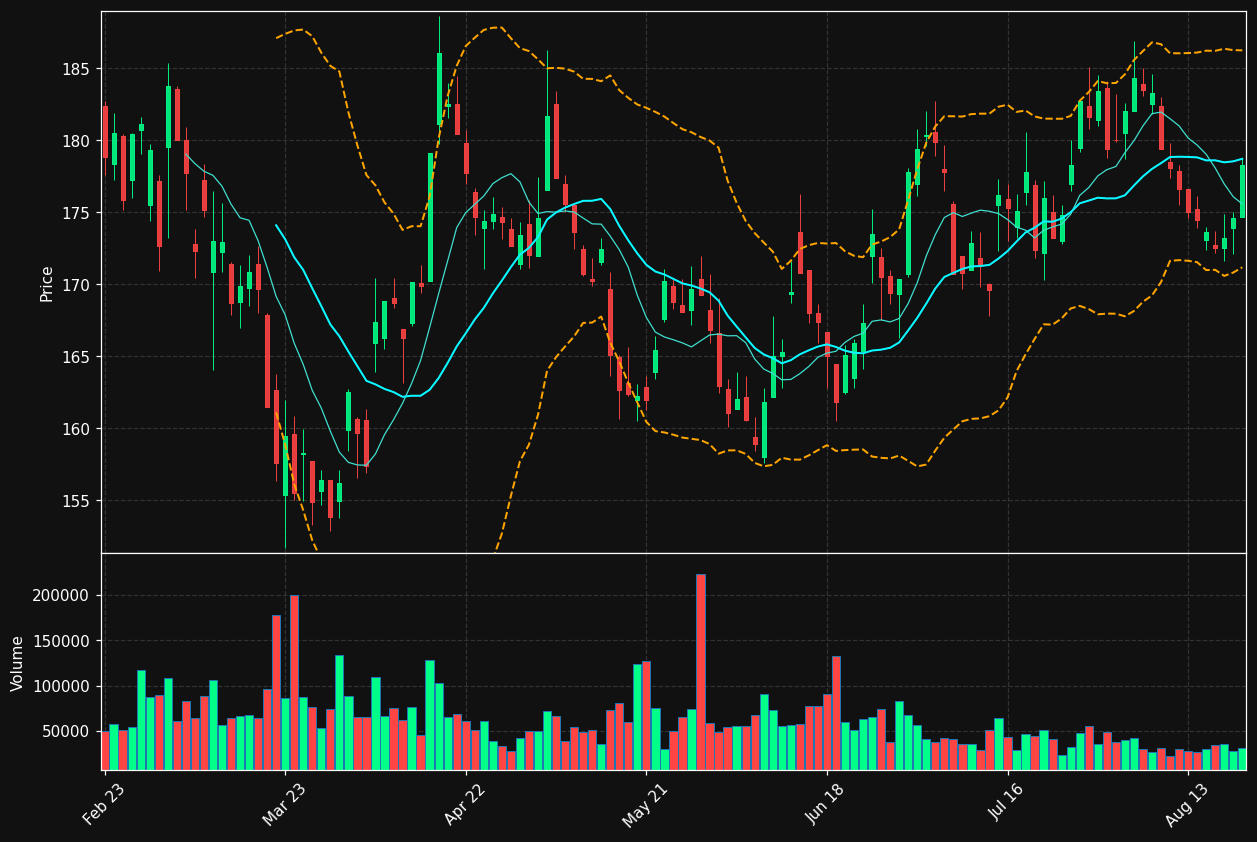This screenshot has width=1257, height=842.
Task: Click the tallest red volume bar
Action: 701,672
